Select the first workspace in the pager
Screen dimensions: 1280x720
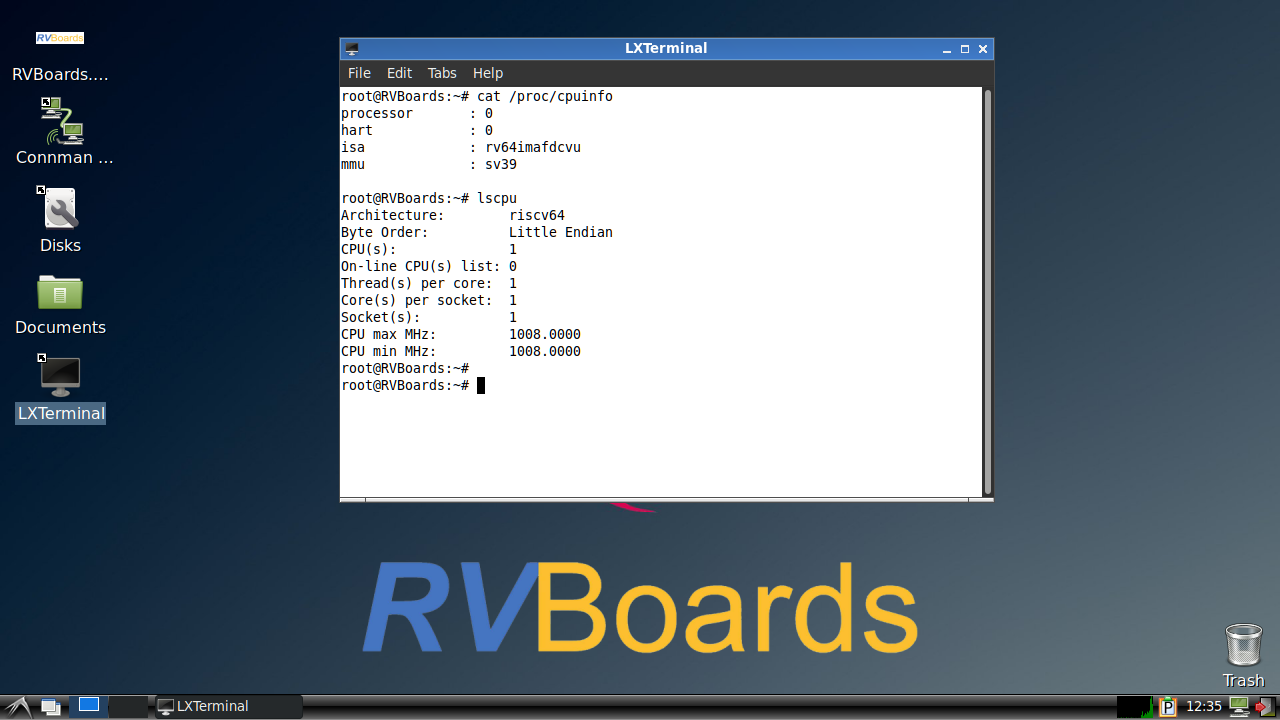point(89,706)
